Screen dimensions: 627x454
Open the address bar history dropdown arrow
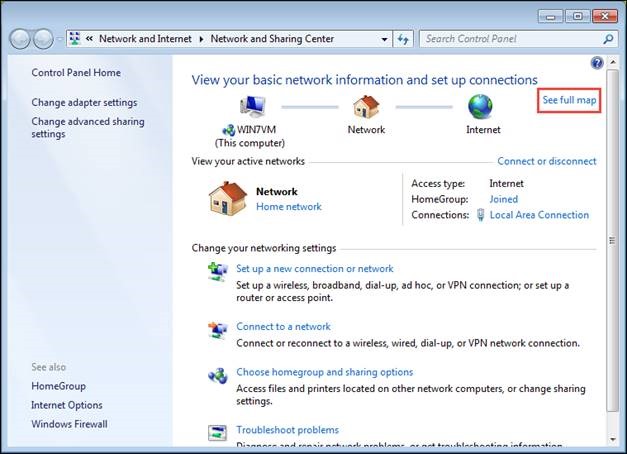click(x=384, y=39)
